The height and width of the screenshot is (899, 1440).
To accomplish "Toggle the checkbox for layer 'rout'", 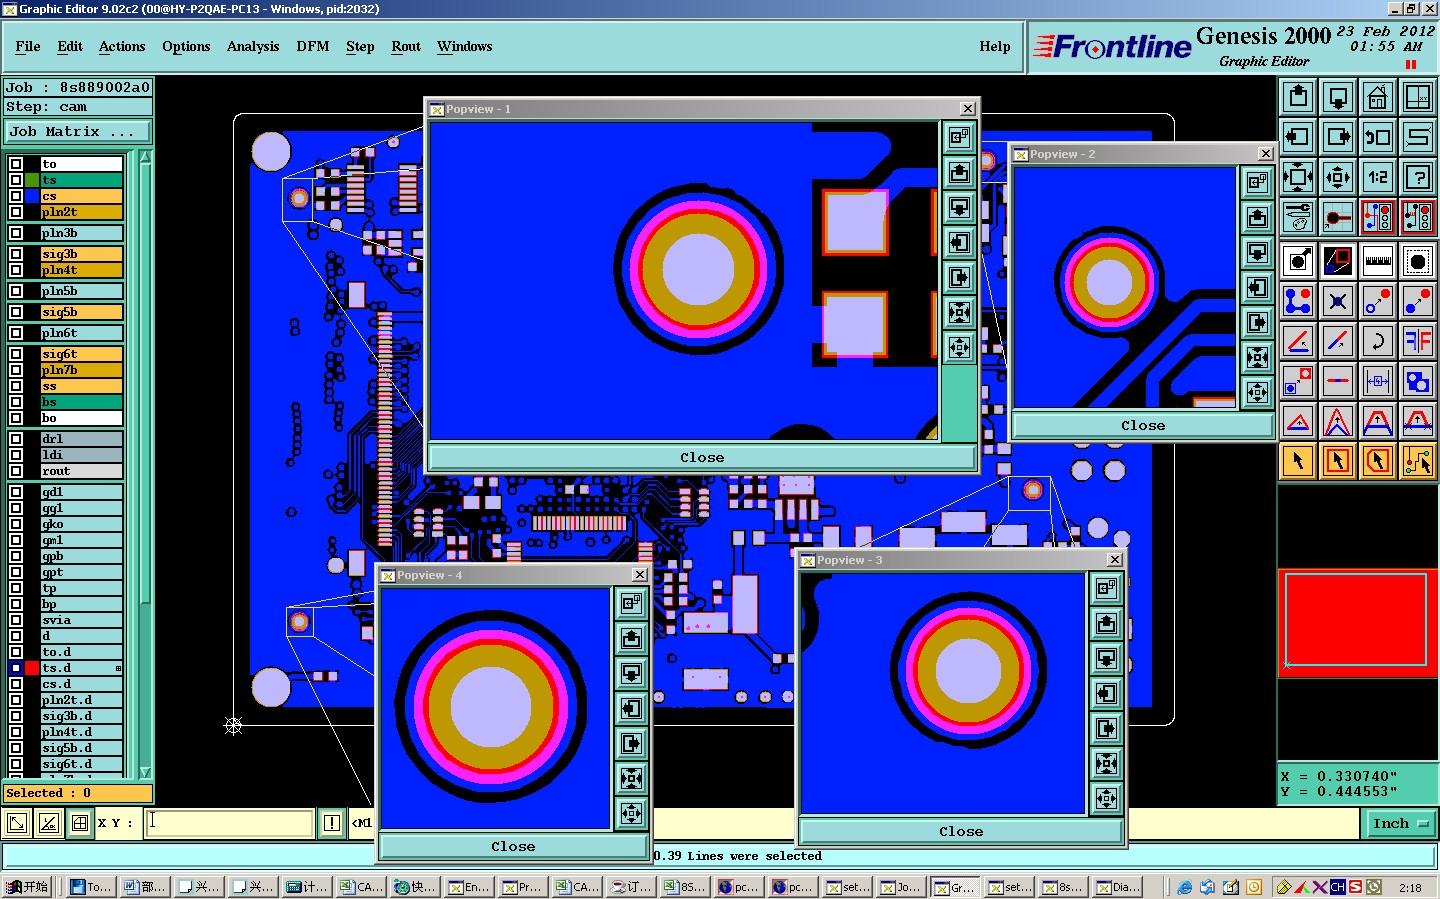I will (x=16, y=471).
